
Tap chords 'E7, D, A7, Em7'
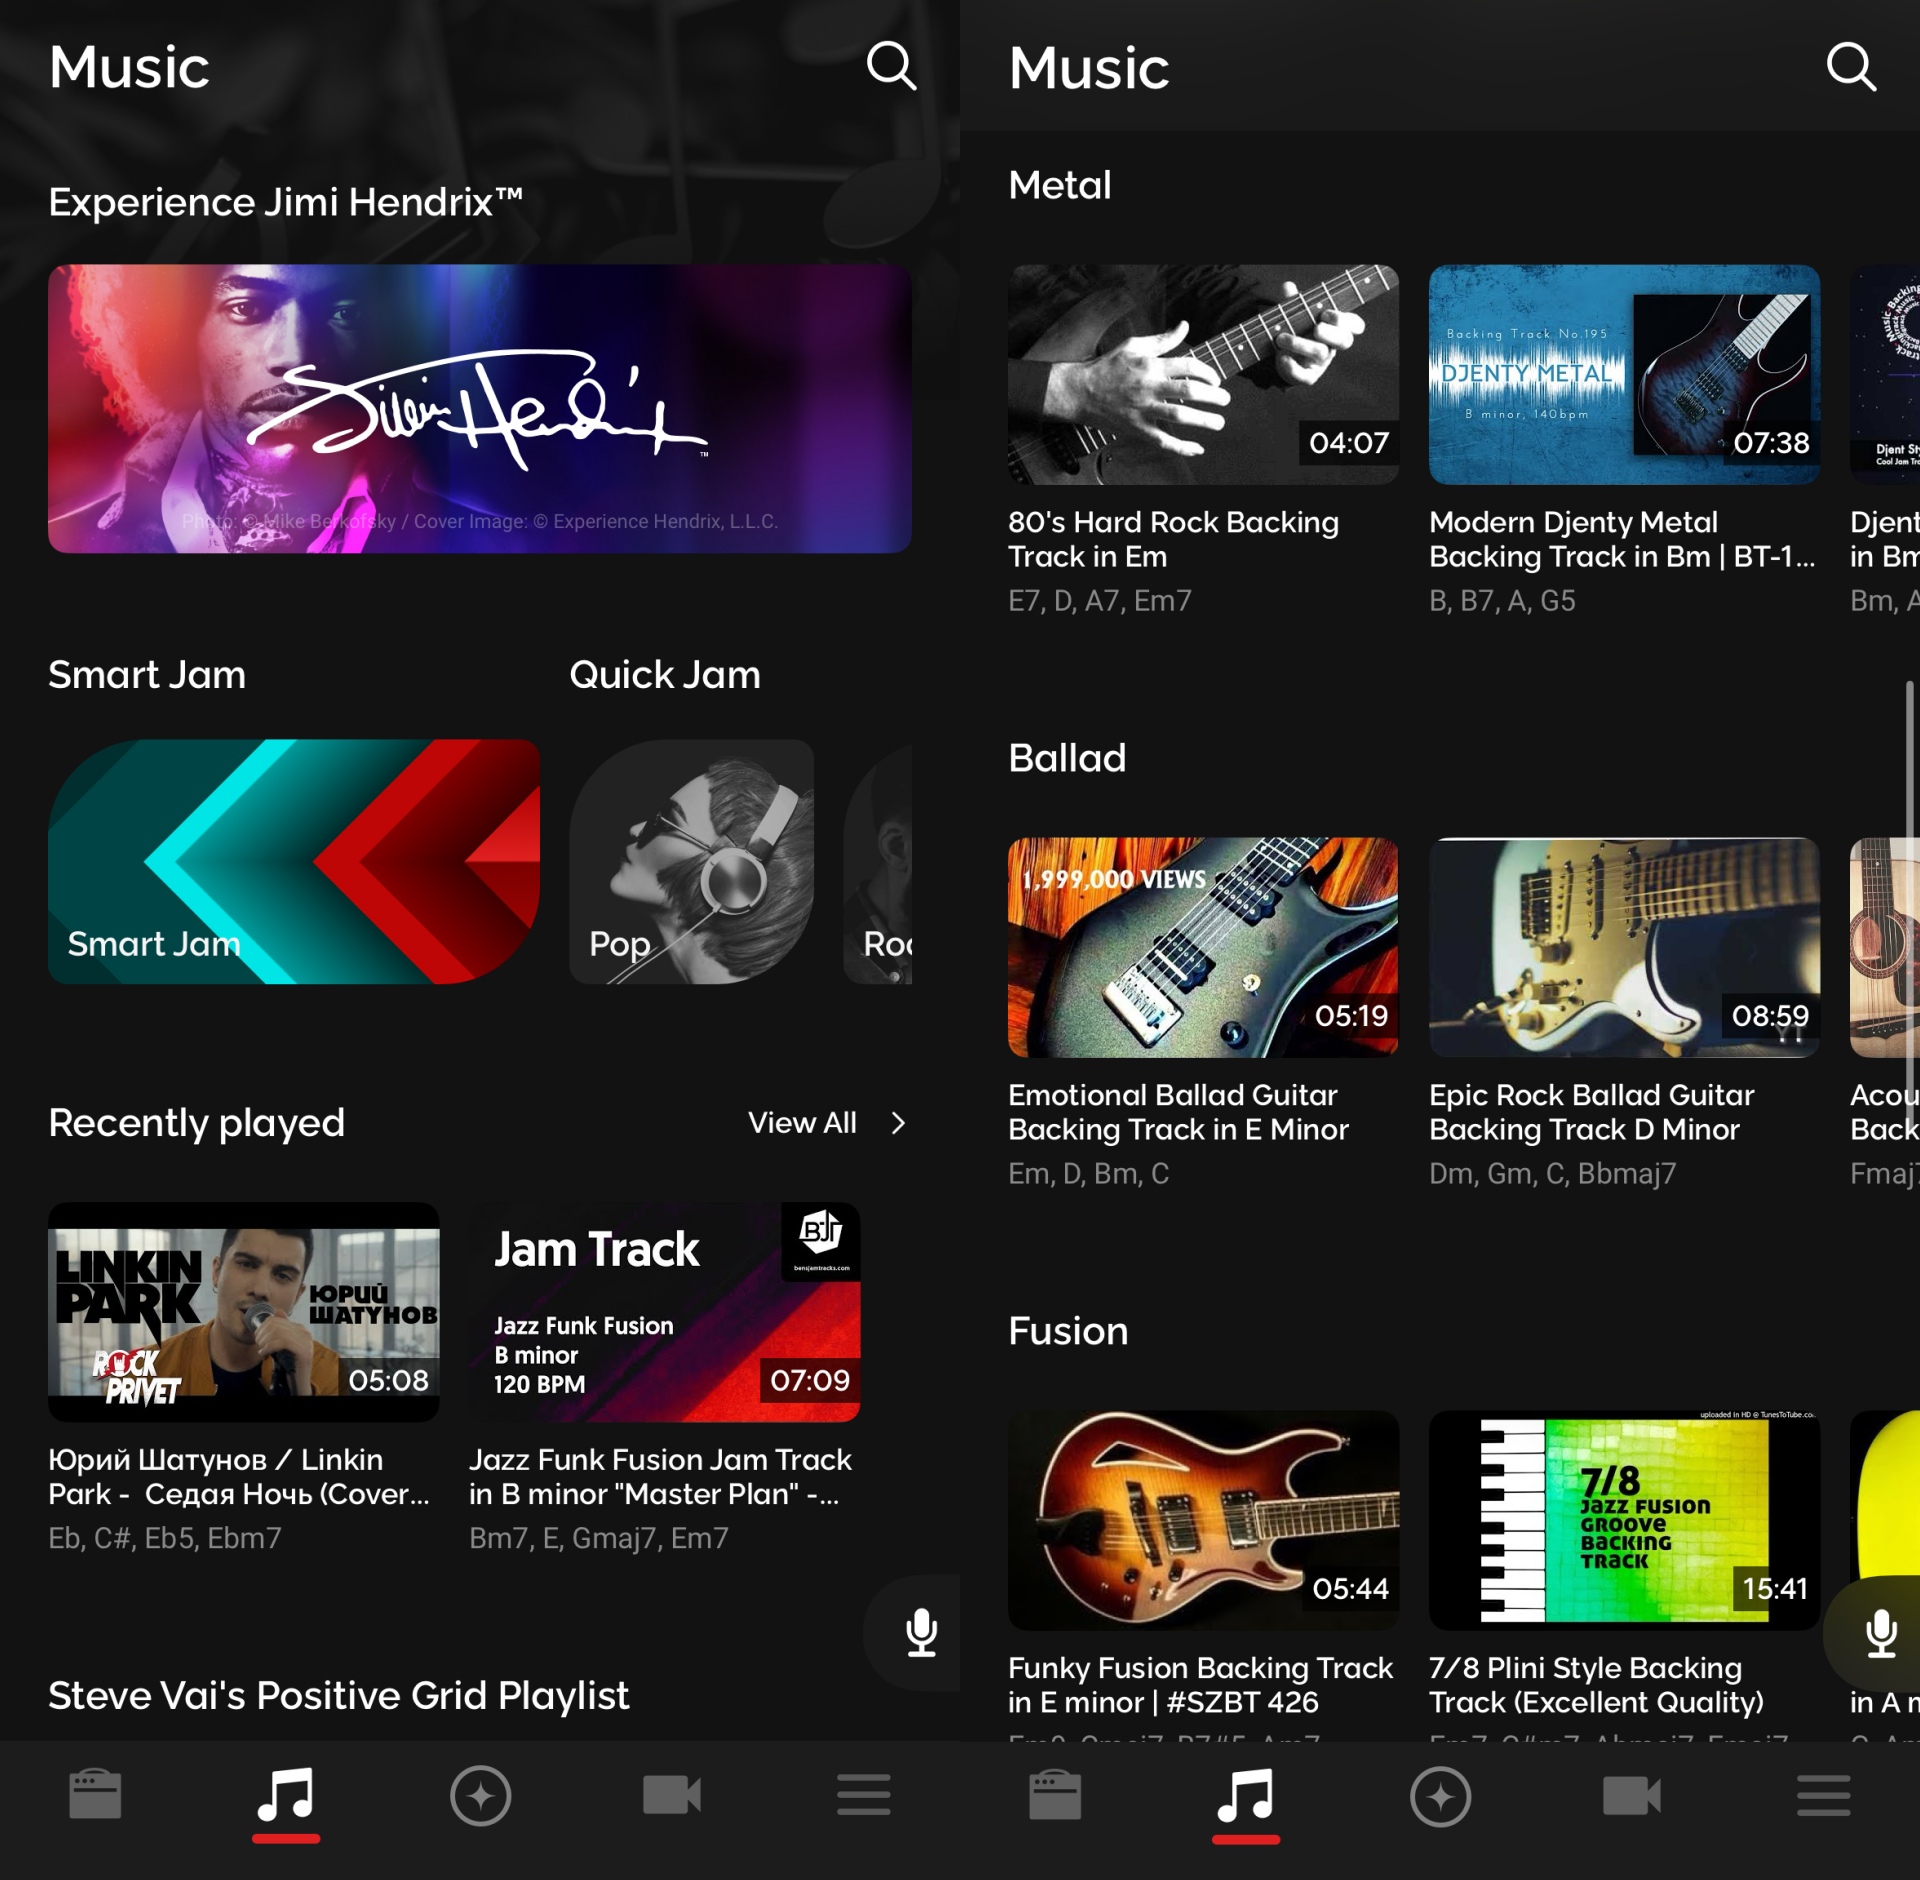point(1100,600)
